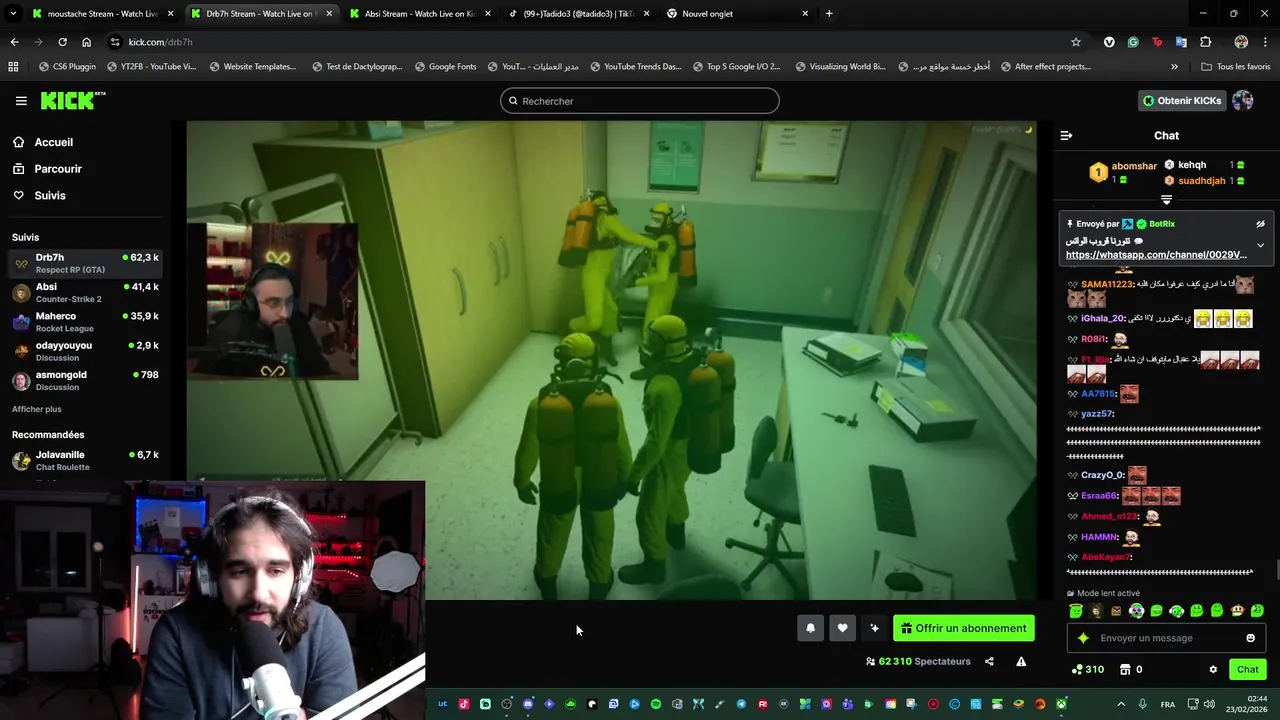Image resolution: width=1280 pixels, height=720 pixels.
Task: Go back in browser history
Action: coord(14,42)
